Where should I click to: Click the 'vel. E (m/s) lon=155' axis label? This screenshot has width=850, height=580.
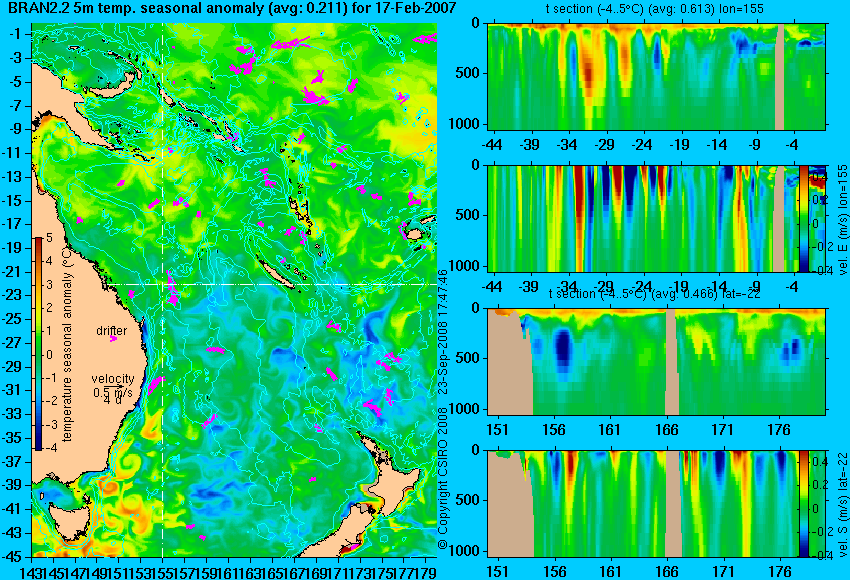click(843, 220)
